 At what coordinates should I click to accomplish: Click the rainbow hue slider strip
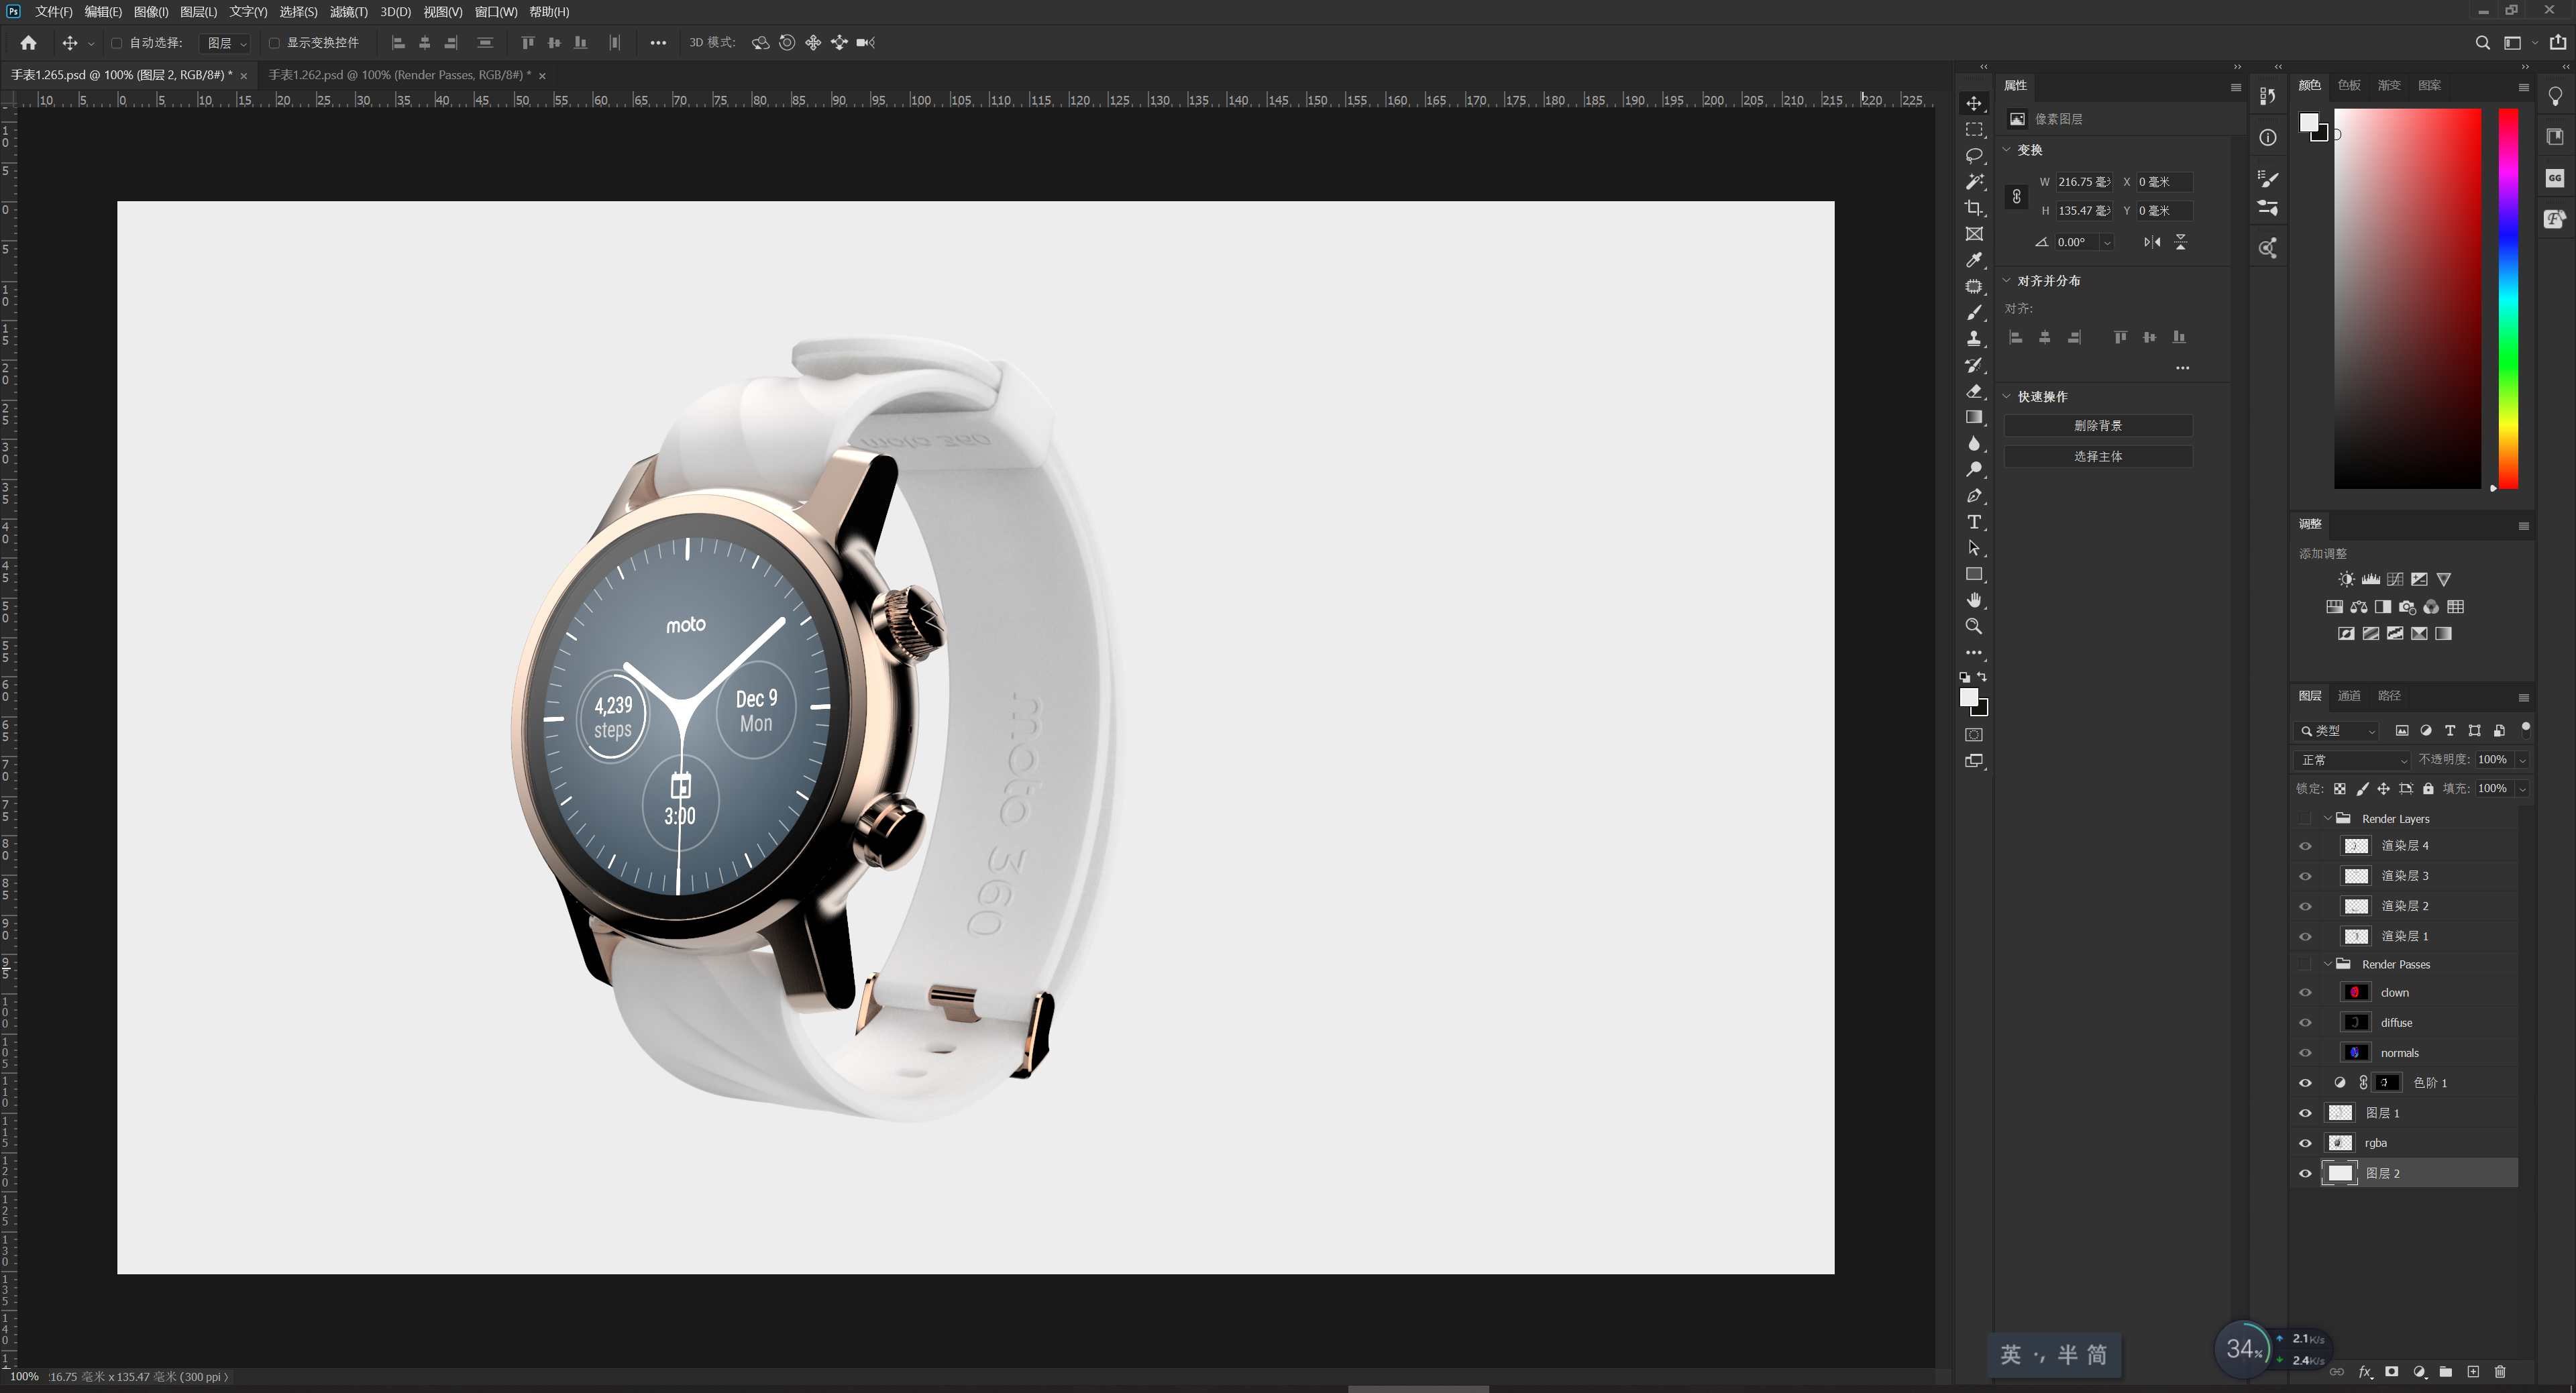[2508, 300]
